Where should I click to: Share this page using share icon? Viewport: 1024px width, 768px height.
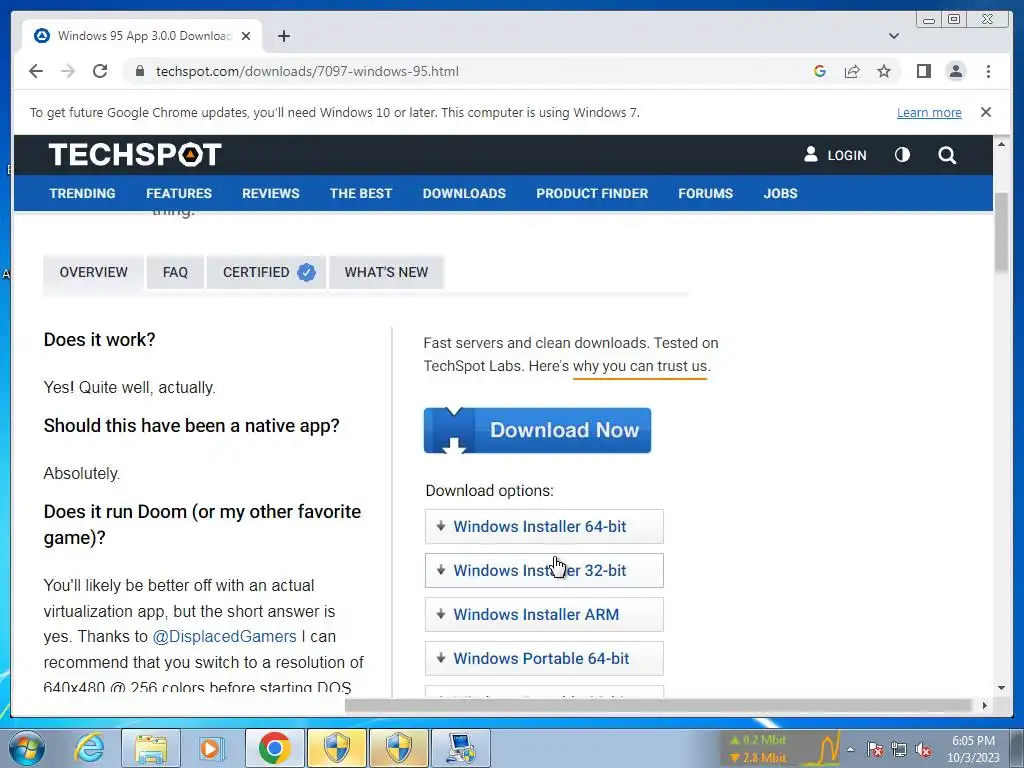tap(852, 71)
